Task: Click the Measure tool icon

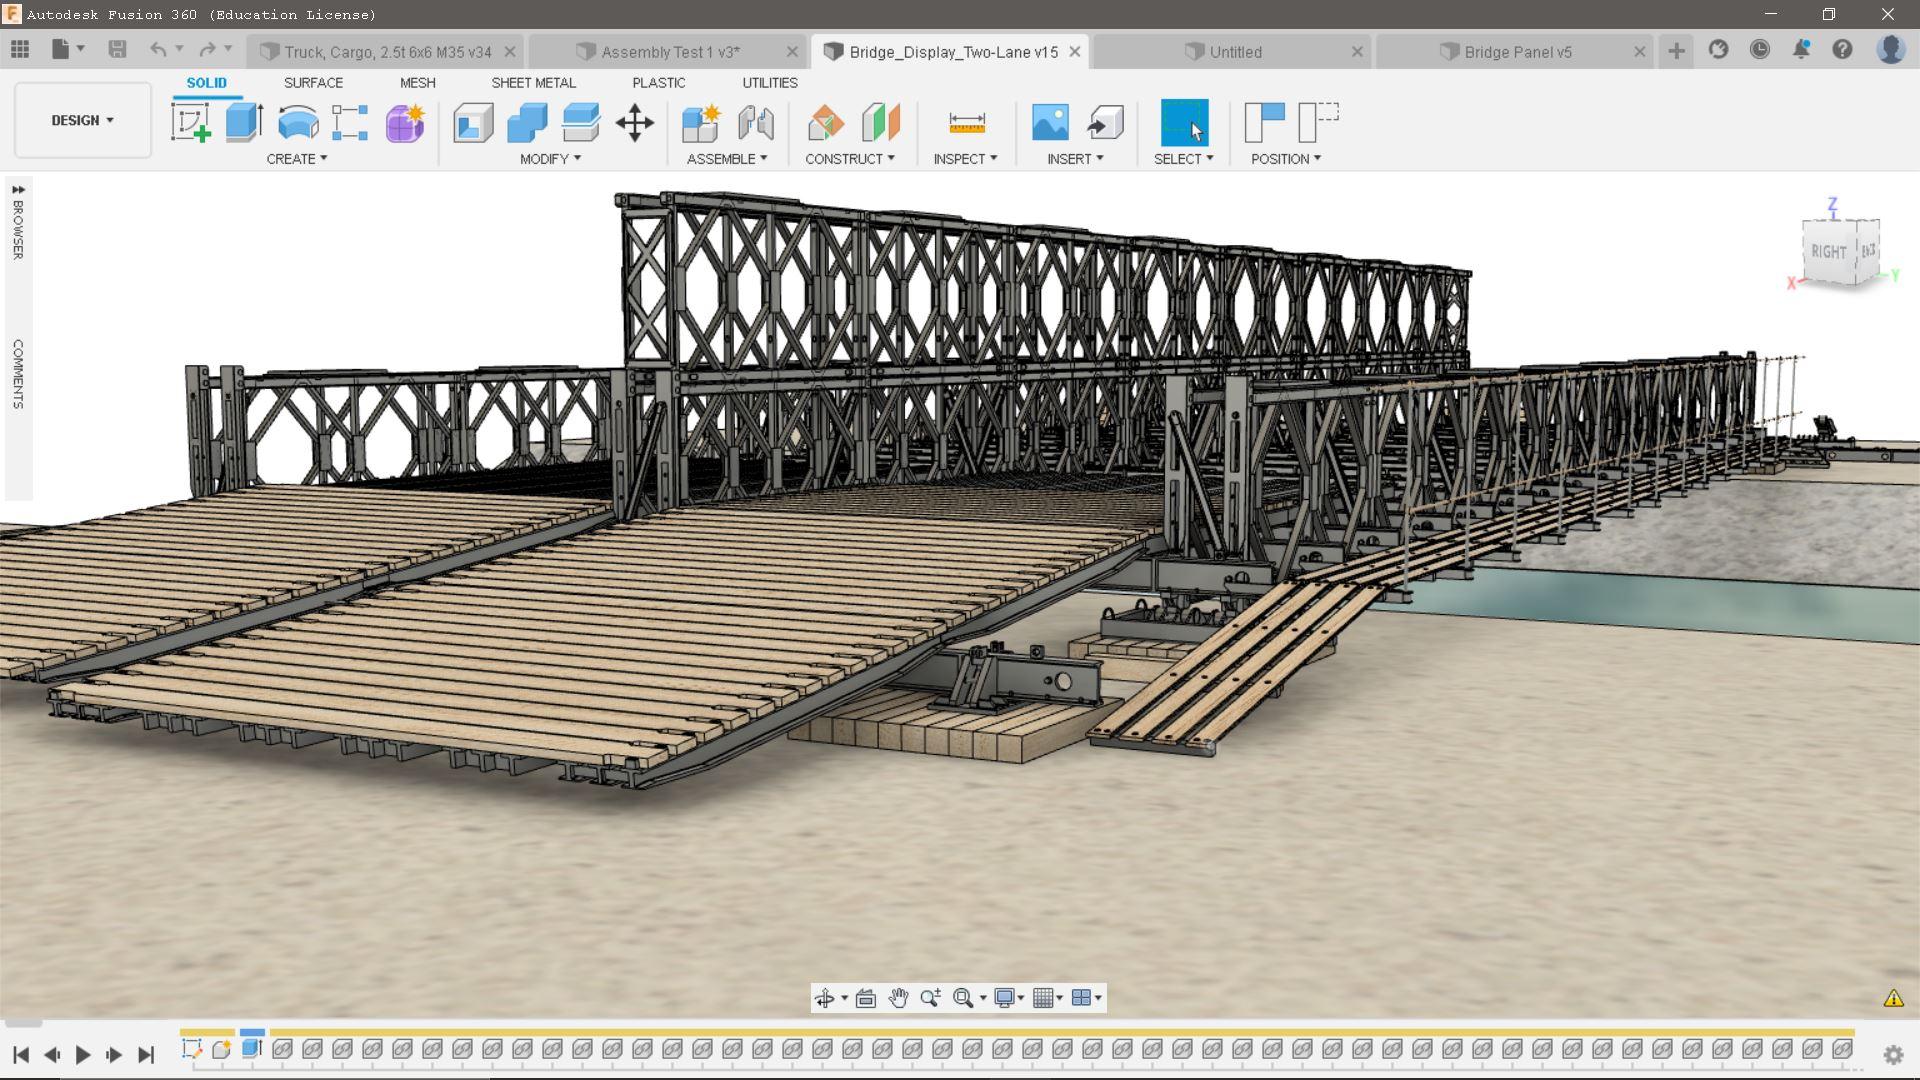Action: (966, 123)
